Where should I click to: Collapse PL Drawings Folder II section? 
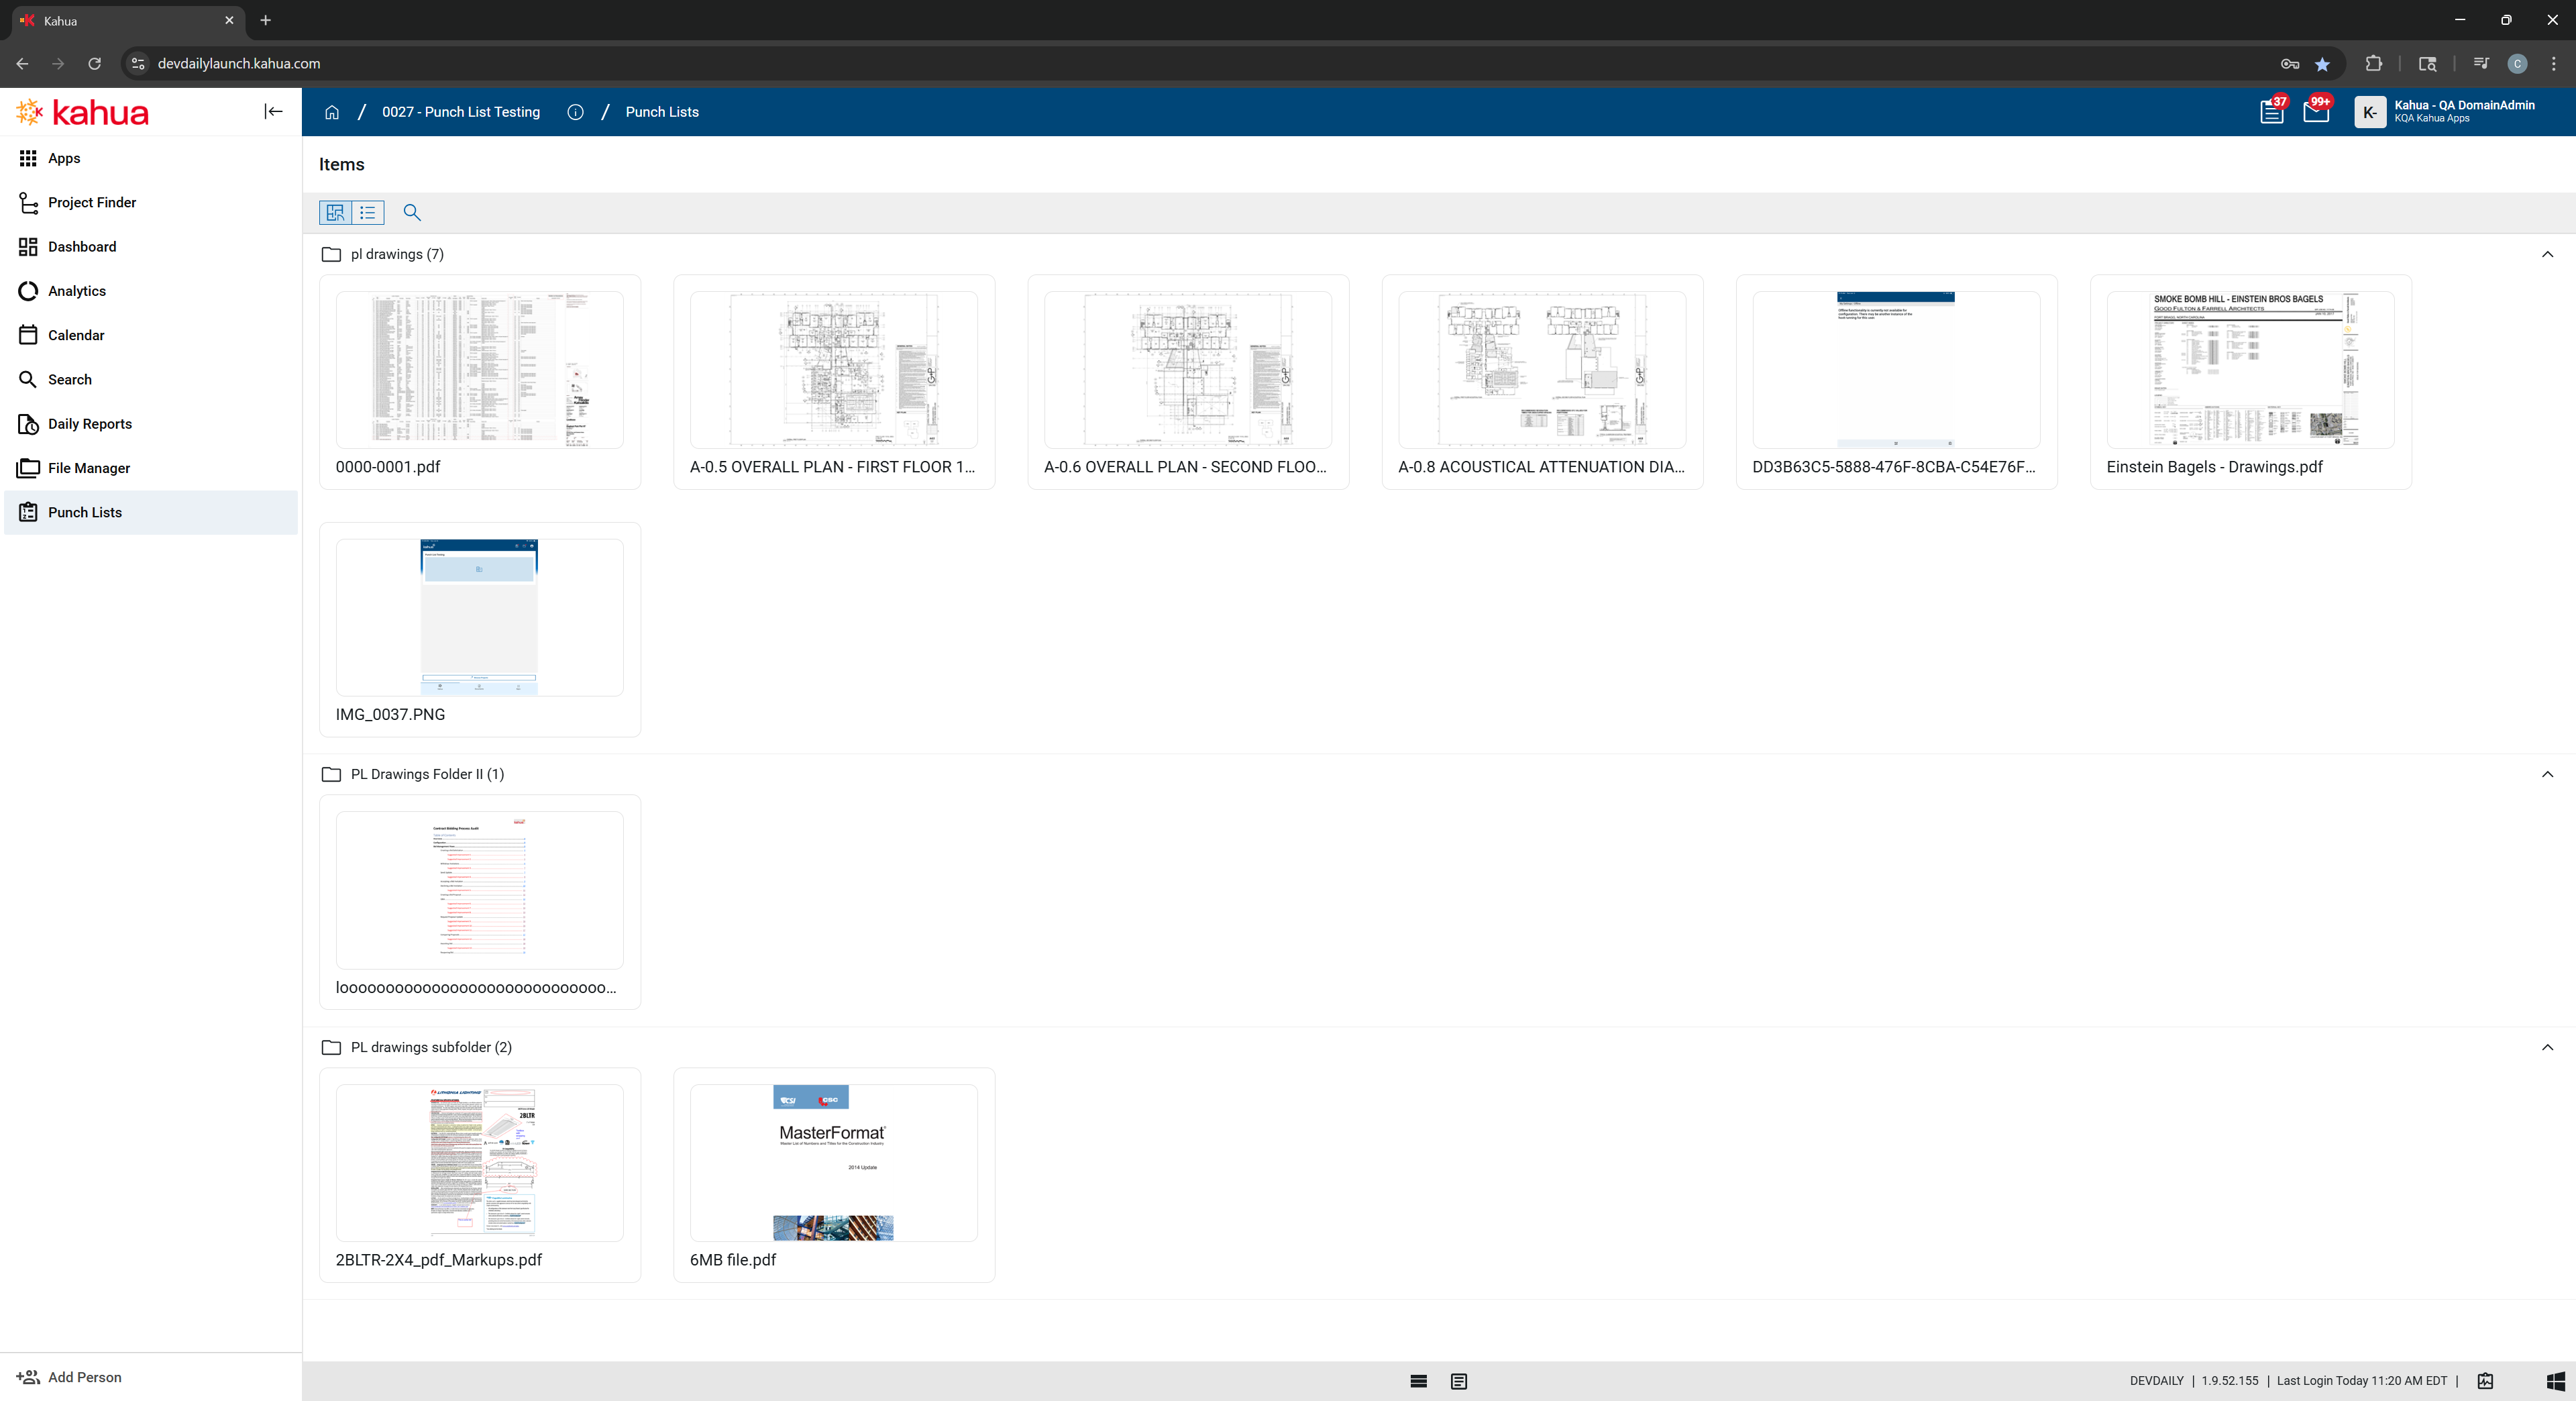click(x=2547, y=774)
